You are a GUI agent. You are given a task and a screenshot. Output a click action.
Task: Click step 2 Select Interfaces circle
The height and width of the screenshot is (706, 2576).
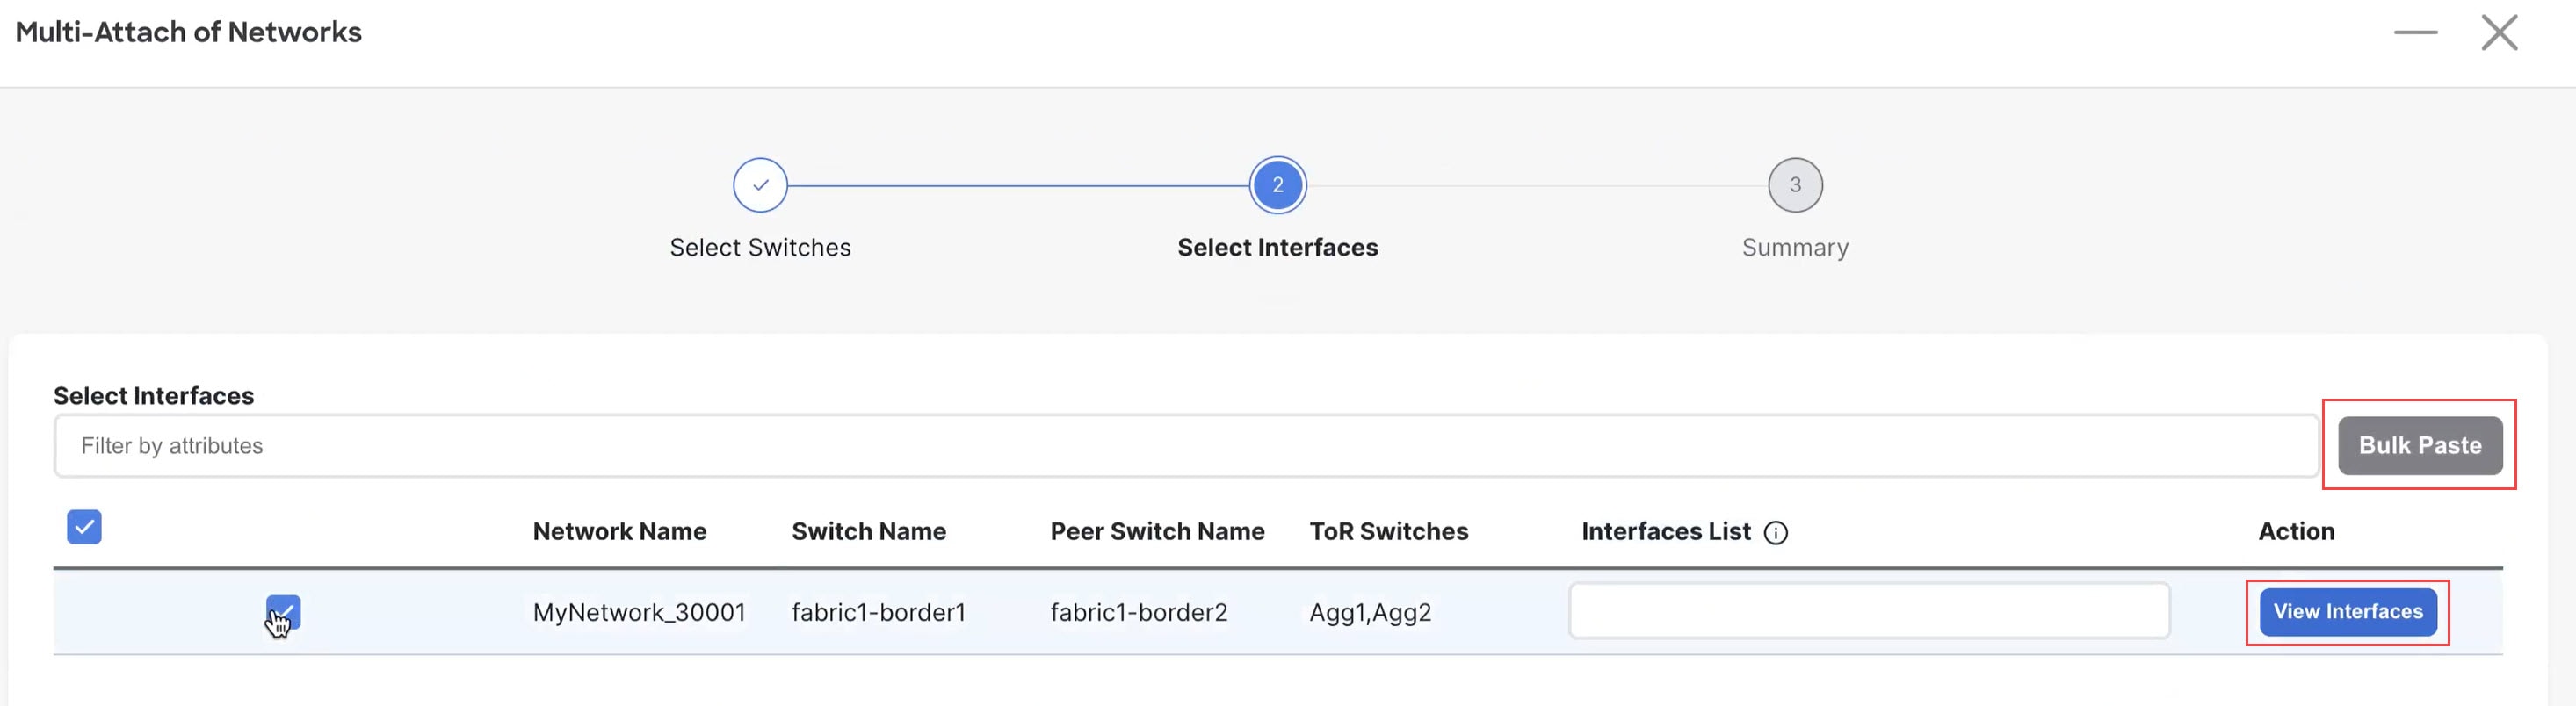1277,185
